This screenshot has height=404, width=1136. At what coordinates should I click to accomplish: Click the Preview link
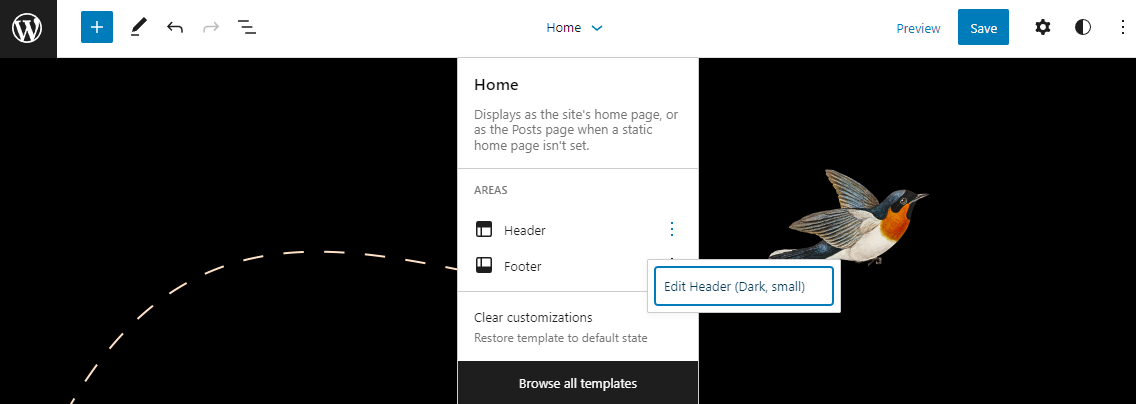[x=918, y=28]
